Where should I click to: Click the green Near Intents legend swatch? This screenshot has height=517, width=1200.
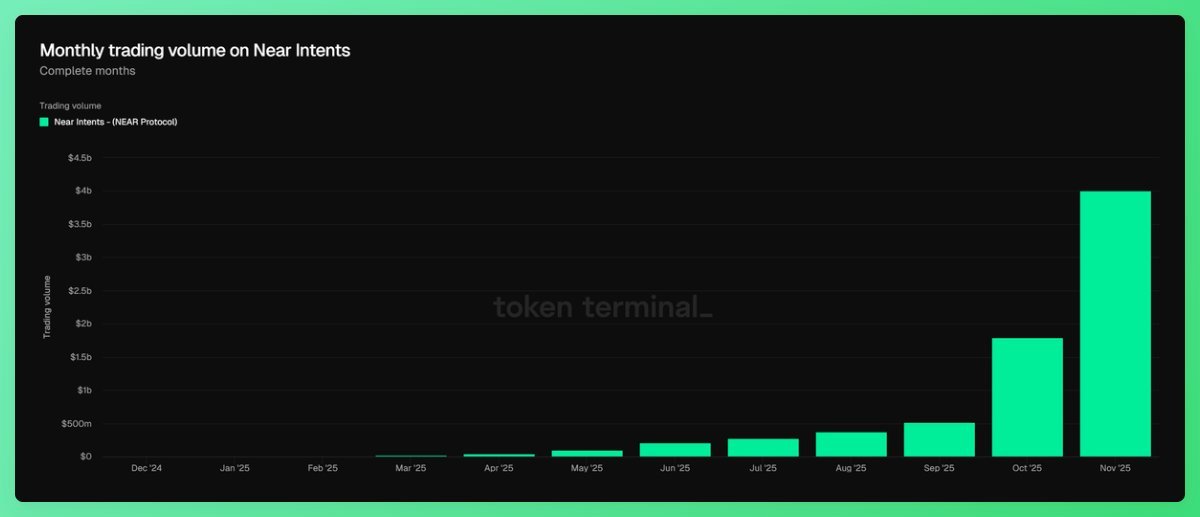(x=44, y=122)
